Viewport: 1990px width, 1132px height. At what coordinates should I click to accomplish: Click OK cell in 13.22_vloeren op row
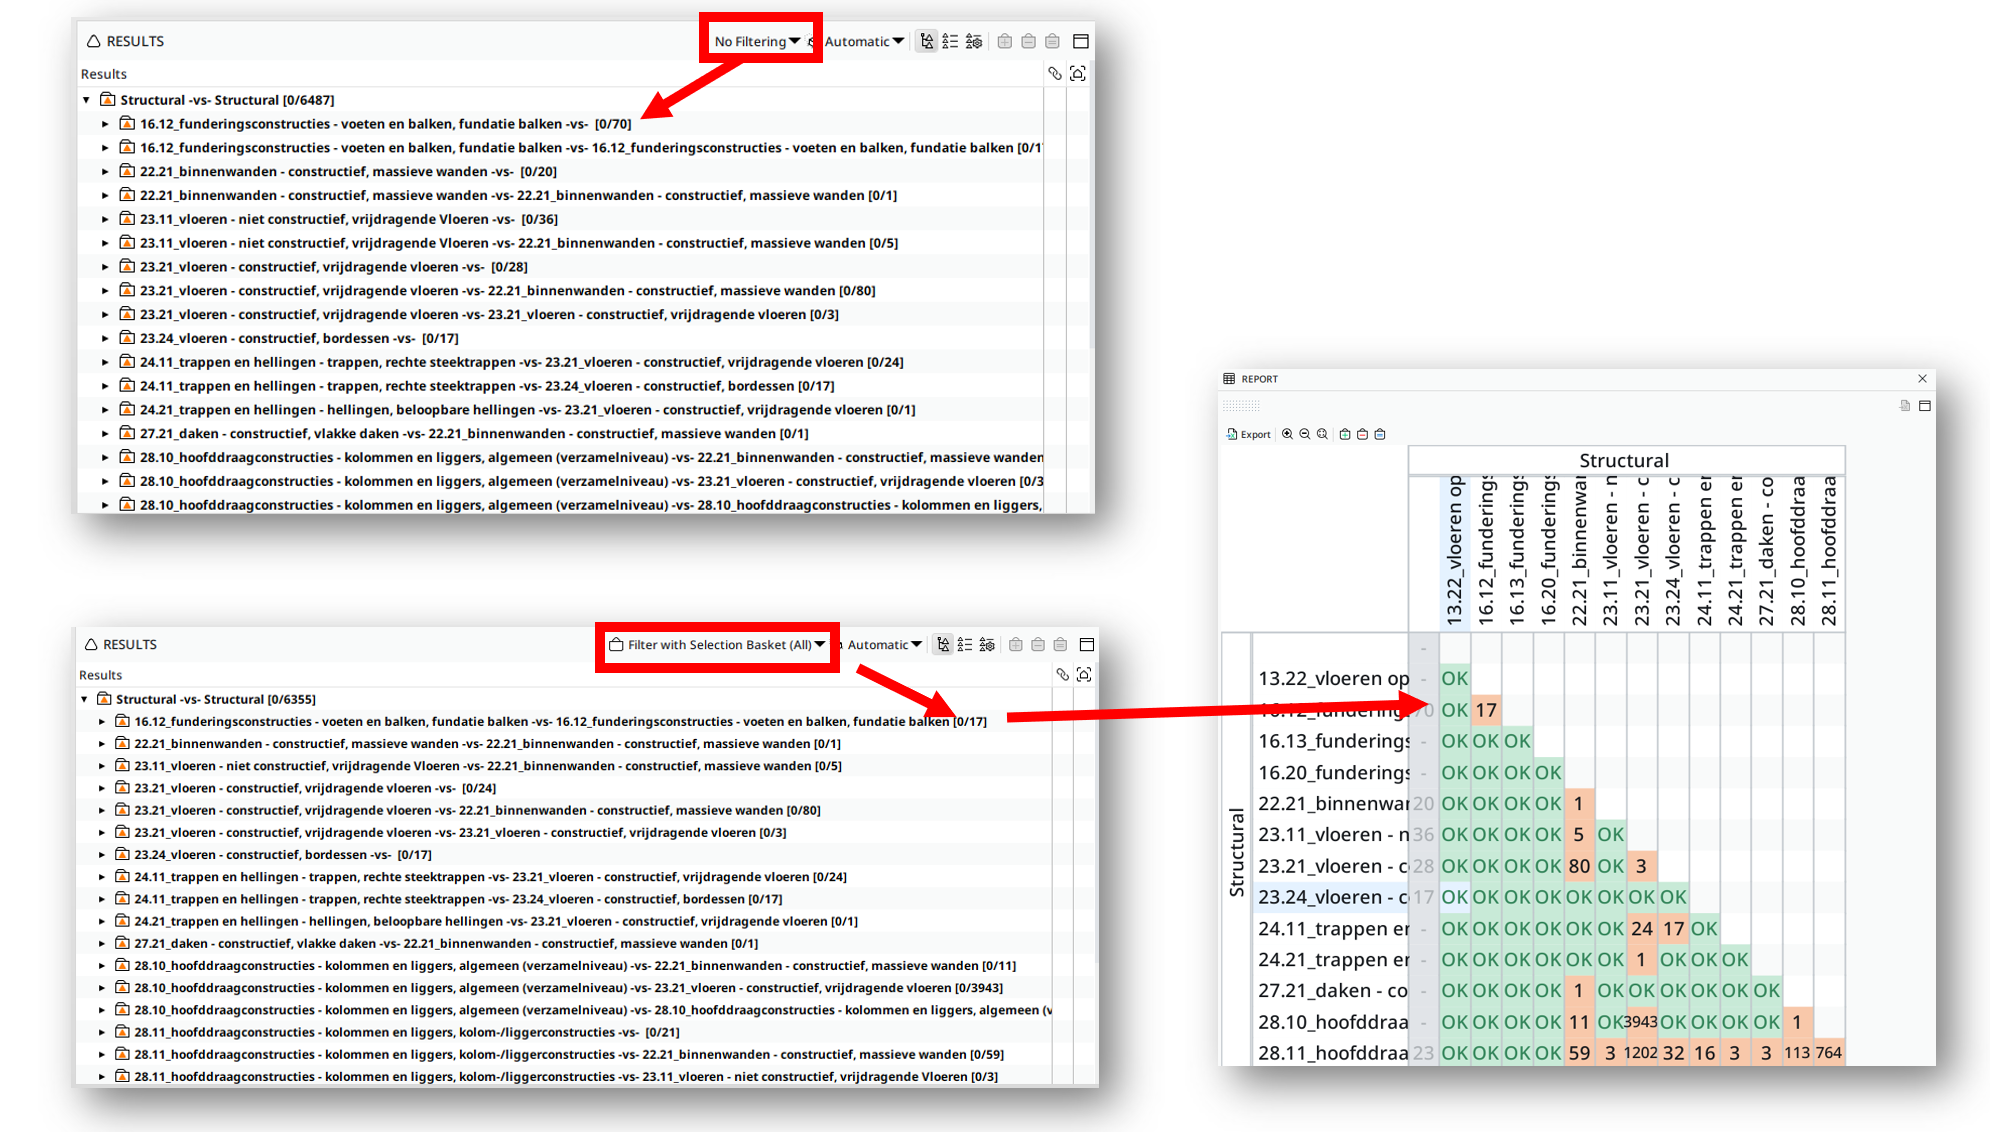tap(1455, 678)
